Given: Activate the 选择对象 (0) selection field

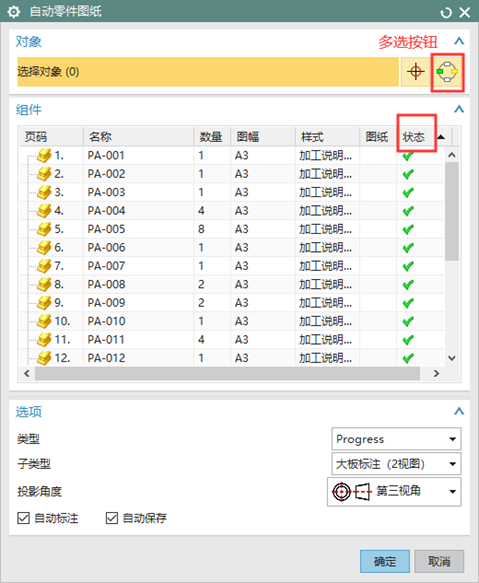Looking at the screenshot, I should click(x=208, y=71).
